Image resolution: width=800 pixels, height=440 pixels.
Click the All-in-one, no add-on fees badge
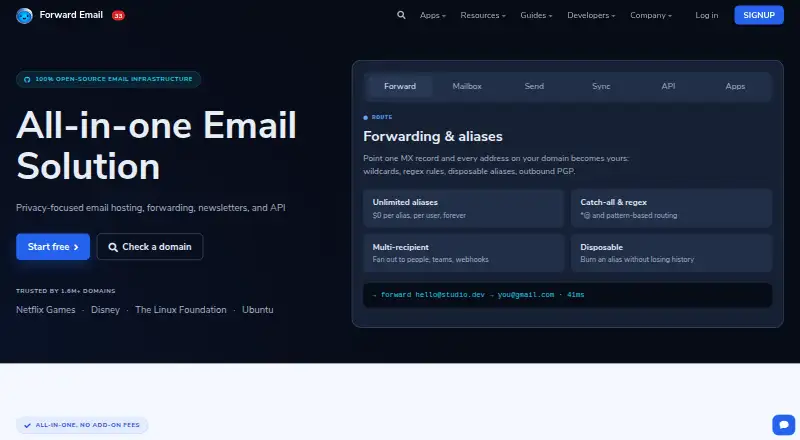coord(82,425)
